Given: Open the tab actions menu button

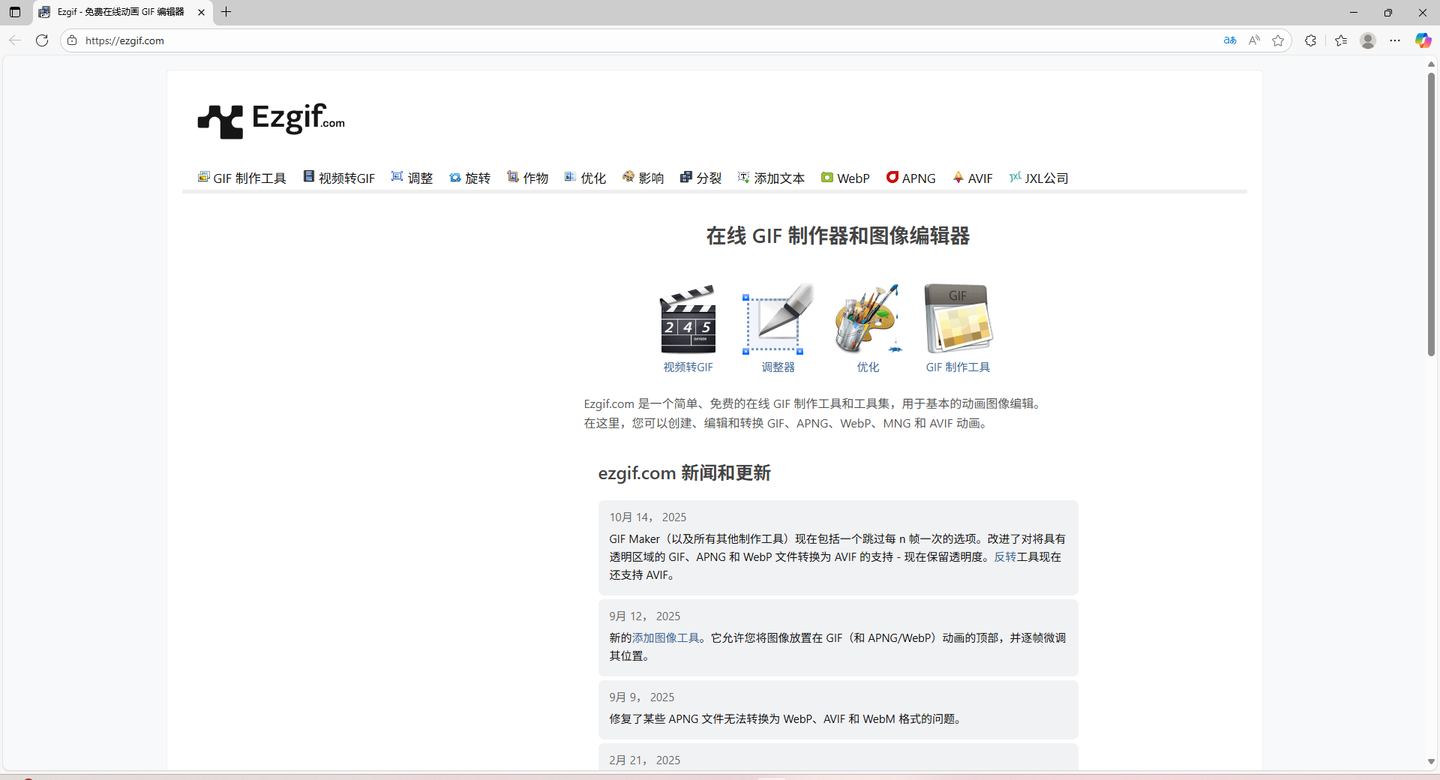Looking at the screenshot, I should coord(15,12).
